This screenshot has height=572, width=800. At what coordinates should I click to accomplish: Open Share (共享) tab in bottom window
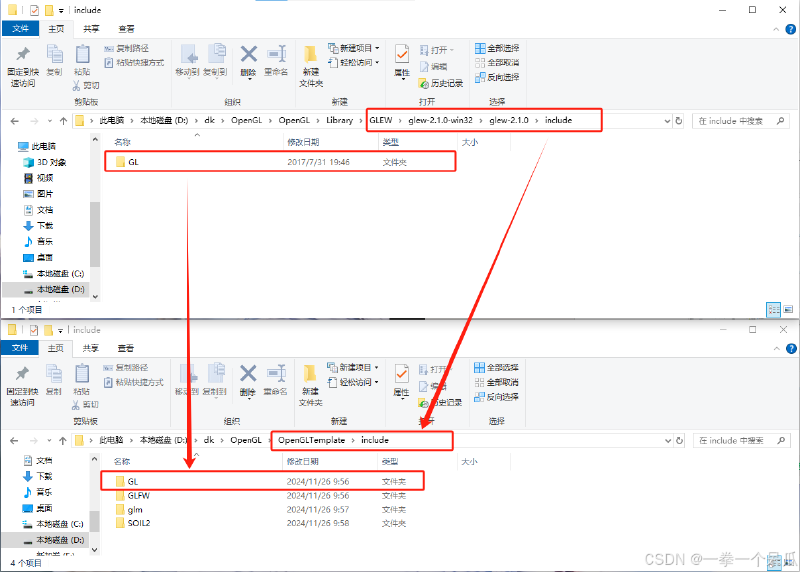[x=91, y=348]
